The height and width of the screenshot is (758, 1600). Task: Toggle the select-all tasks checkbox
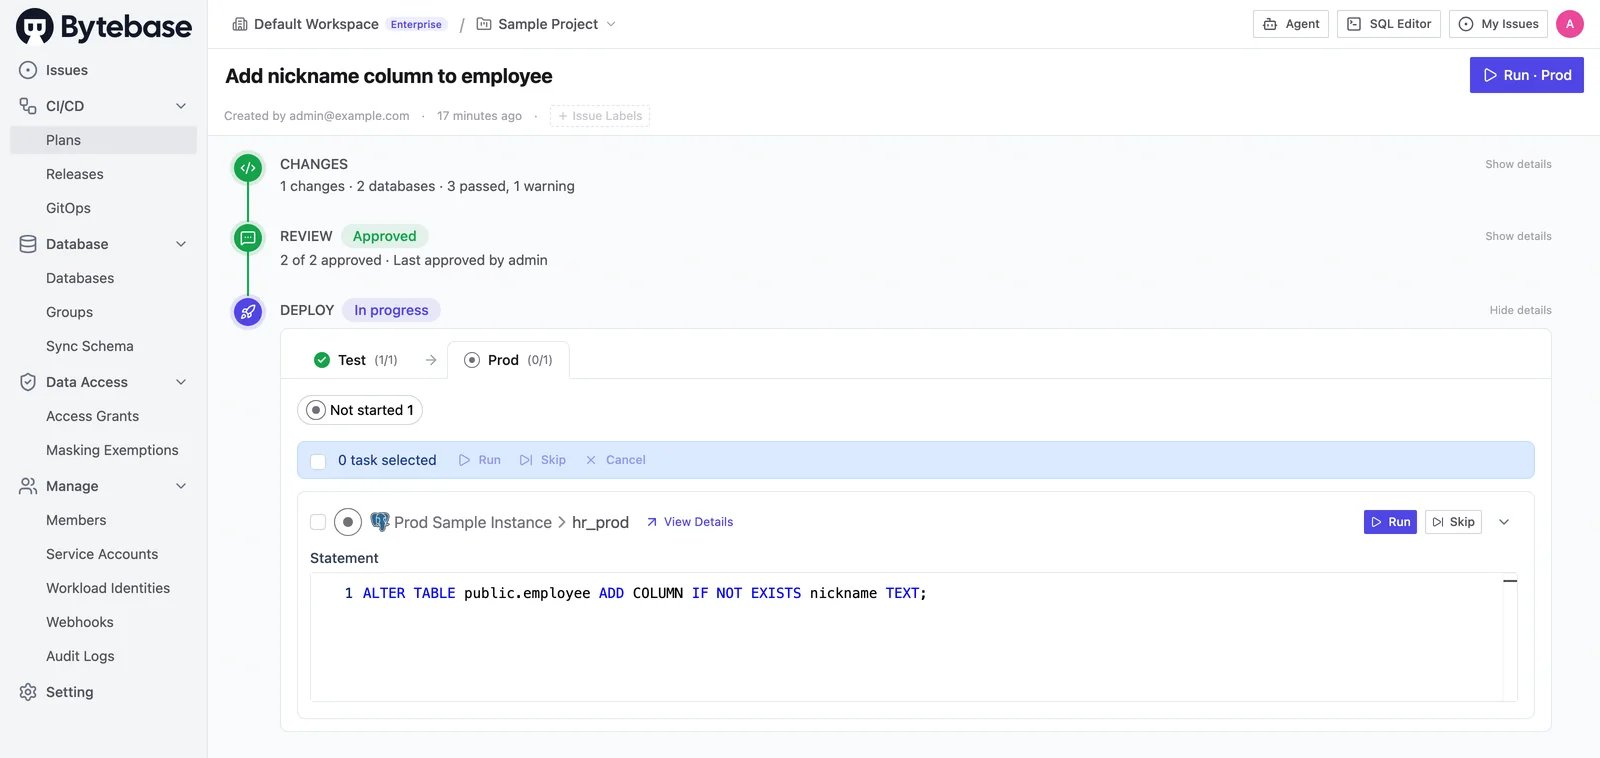click(x=318, y=461)
